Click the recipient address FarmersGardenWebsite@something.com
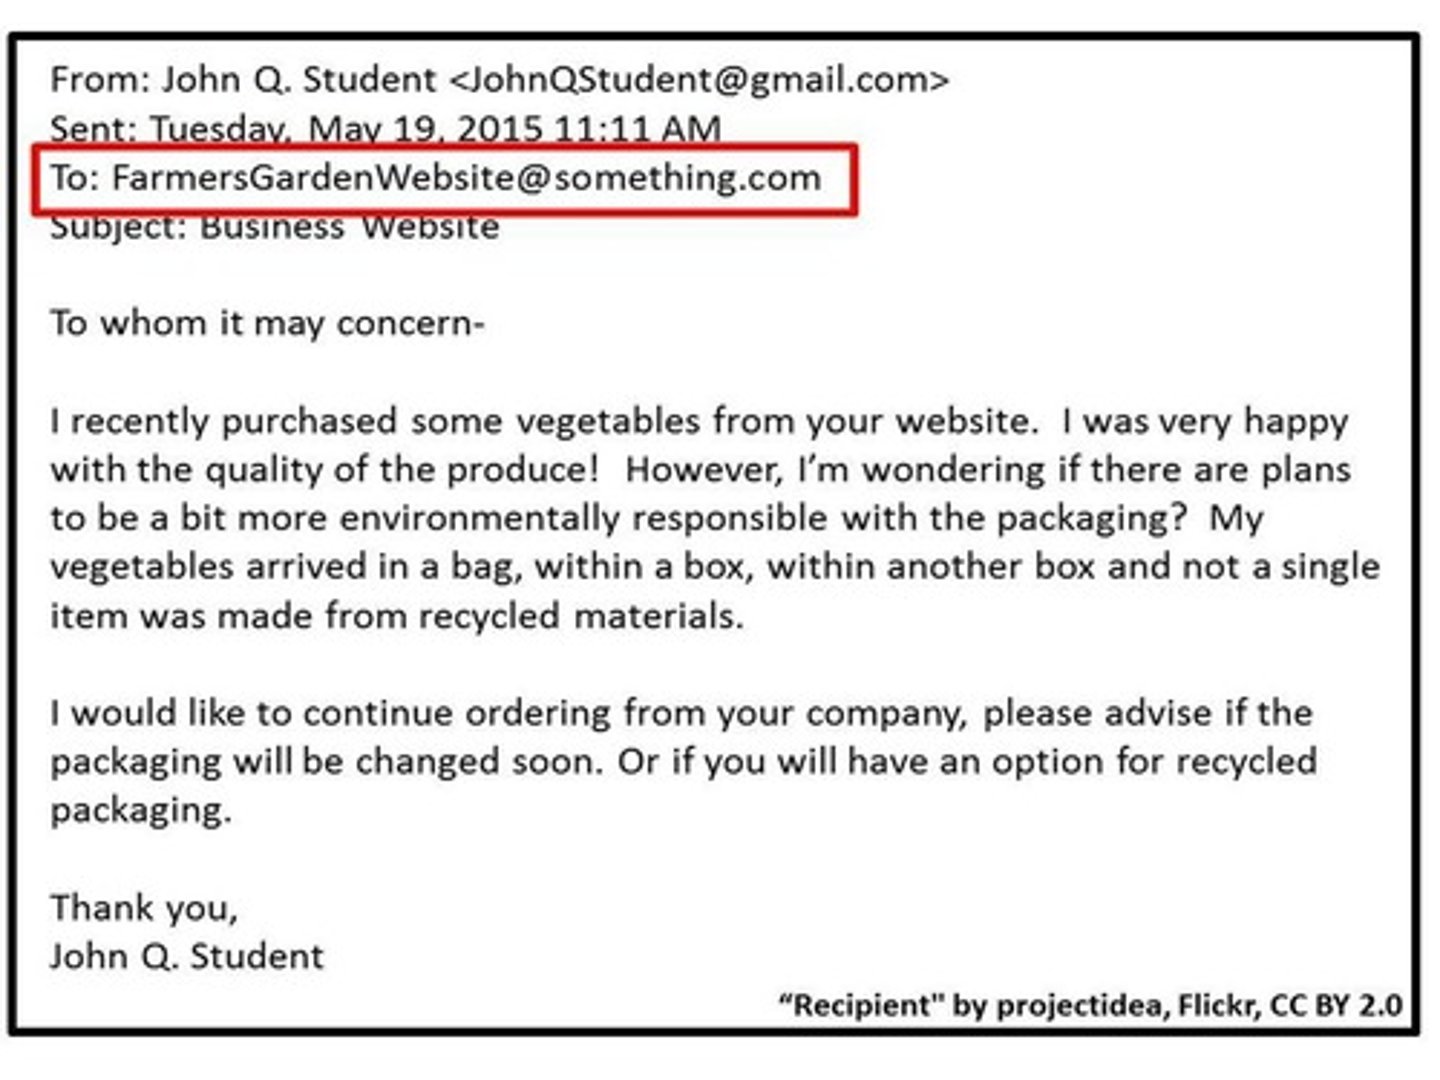The width and height of the screenshot is (1440, 1080). pyautogui.click(x=466, y=177)
